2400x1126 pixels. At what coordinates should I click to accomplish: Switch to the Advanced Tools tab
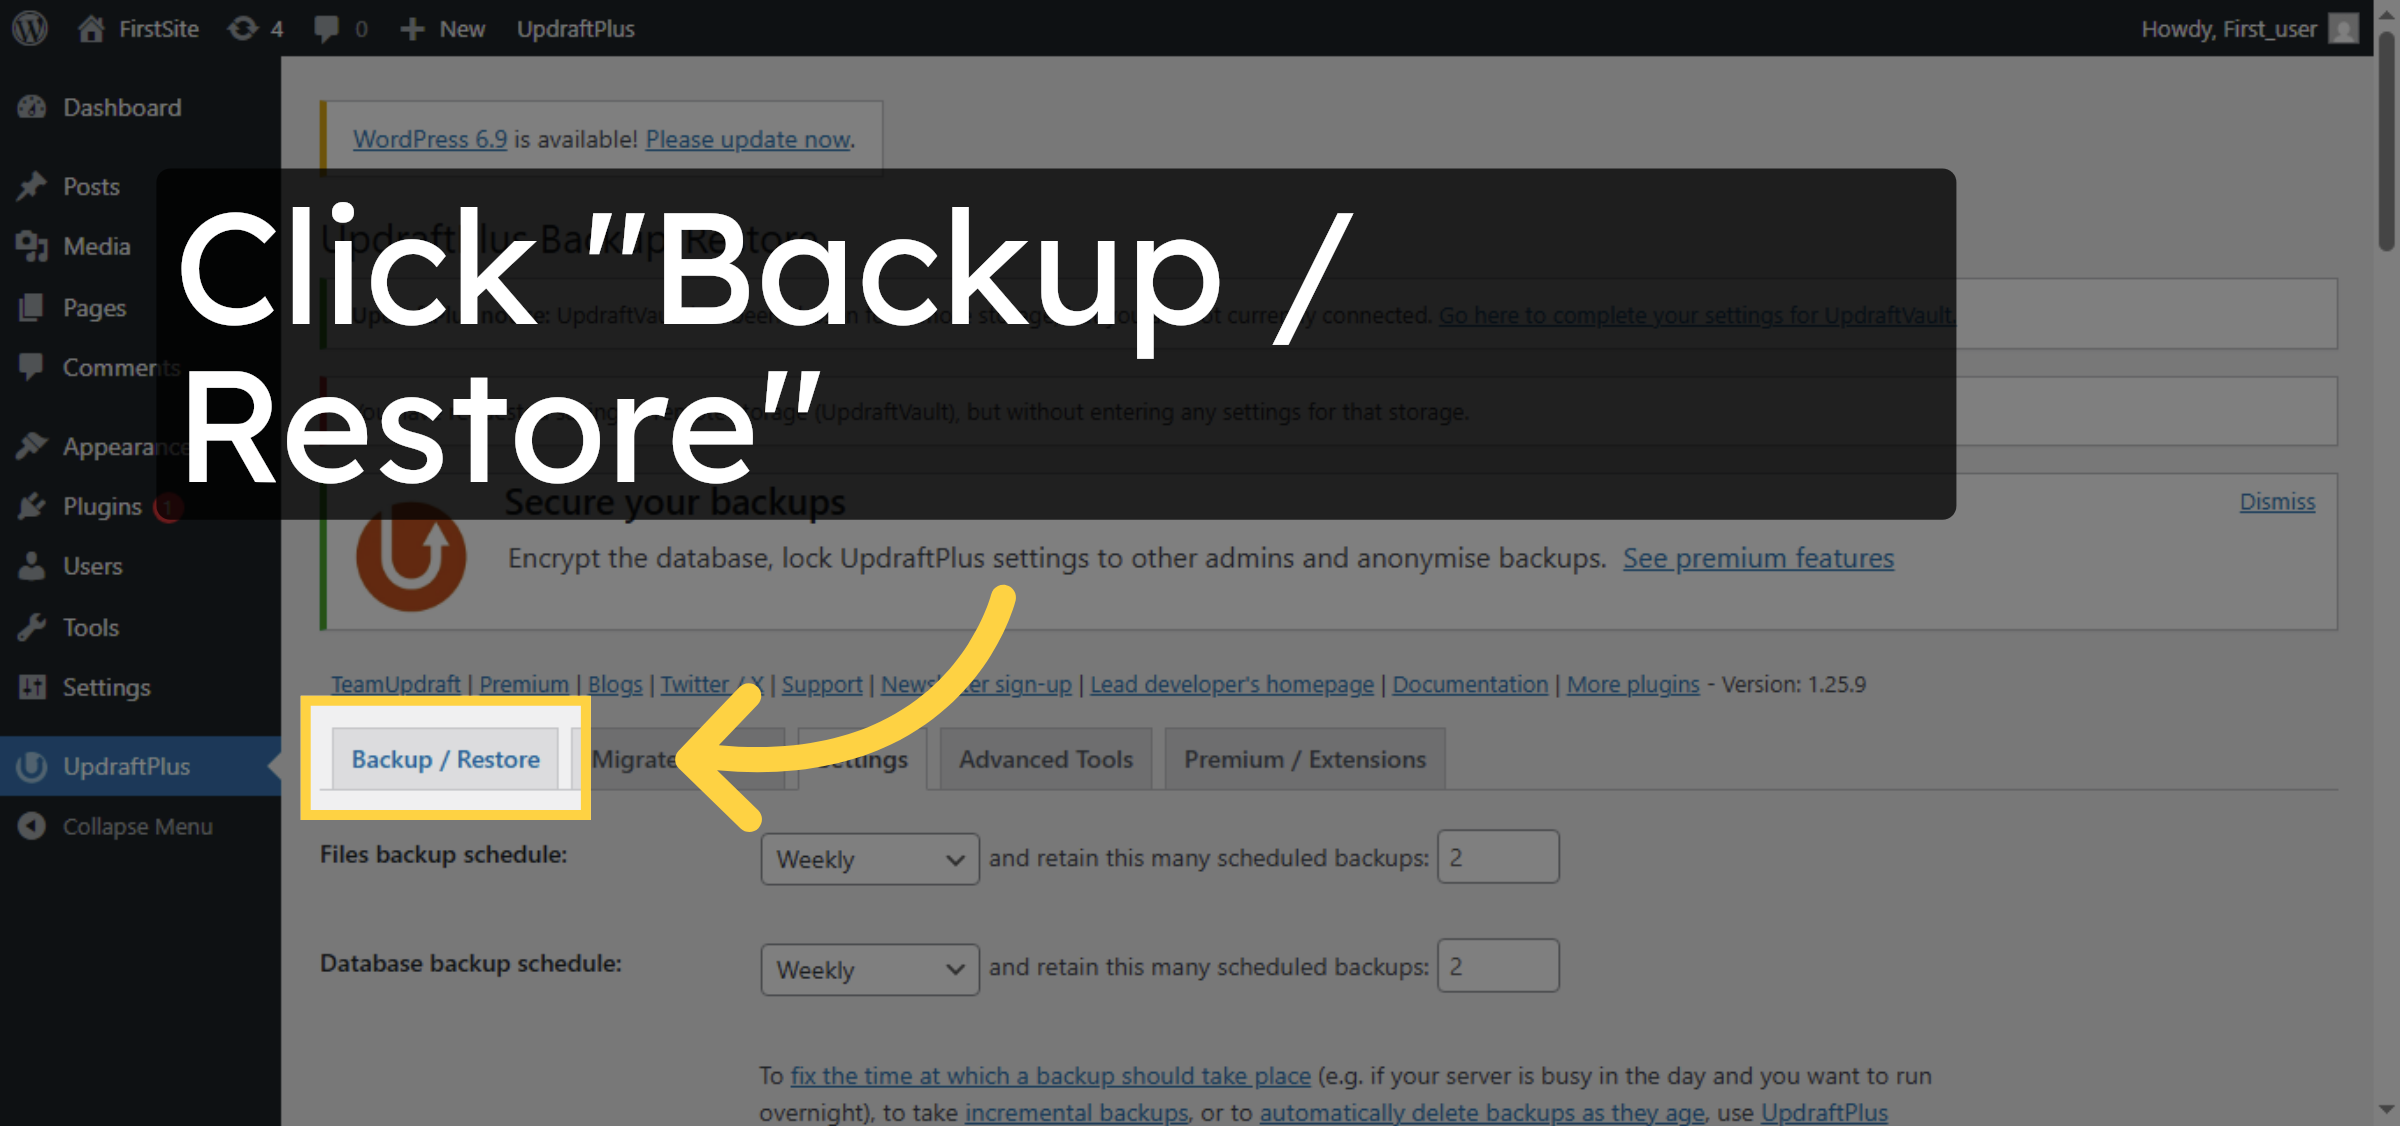1044,758
